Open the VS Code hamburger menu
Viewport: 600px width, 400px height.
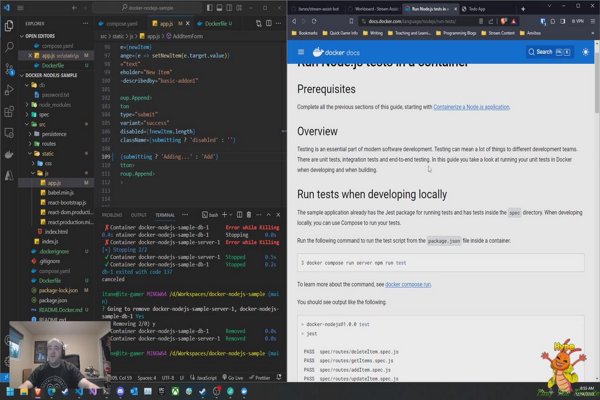20,8
